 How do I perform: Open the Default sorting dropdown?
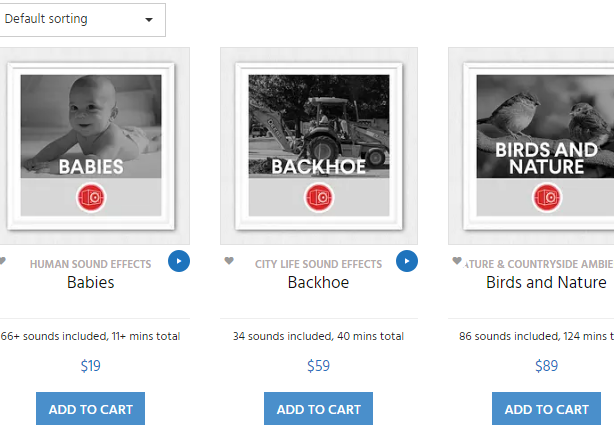click(x=81, y=20)
